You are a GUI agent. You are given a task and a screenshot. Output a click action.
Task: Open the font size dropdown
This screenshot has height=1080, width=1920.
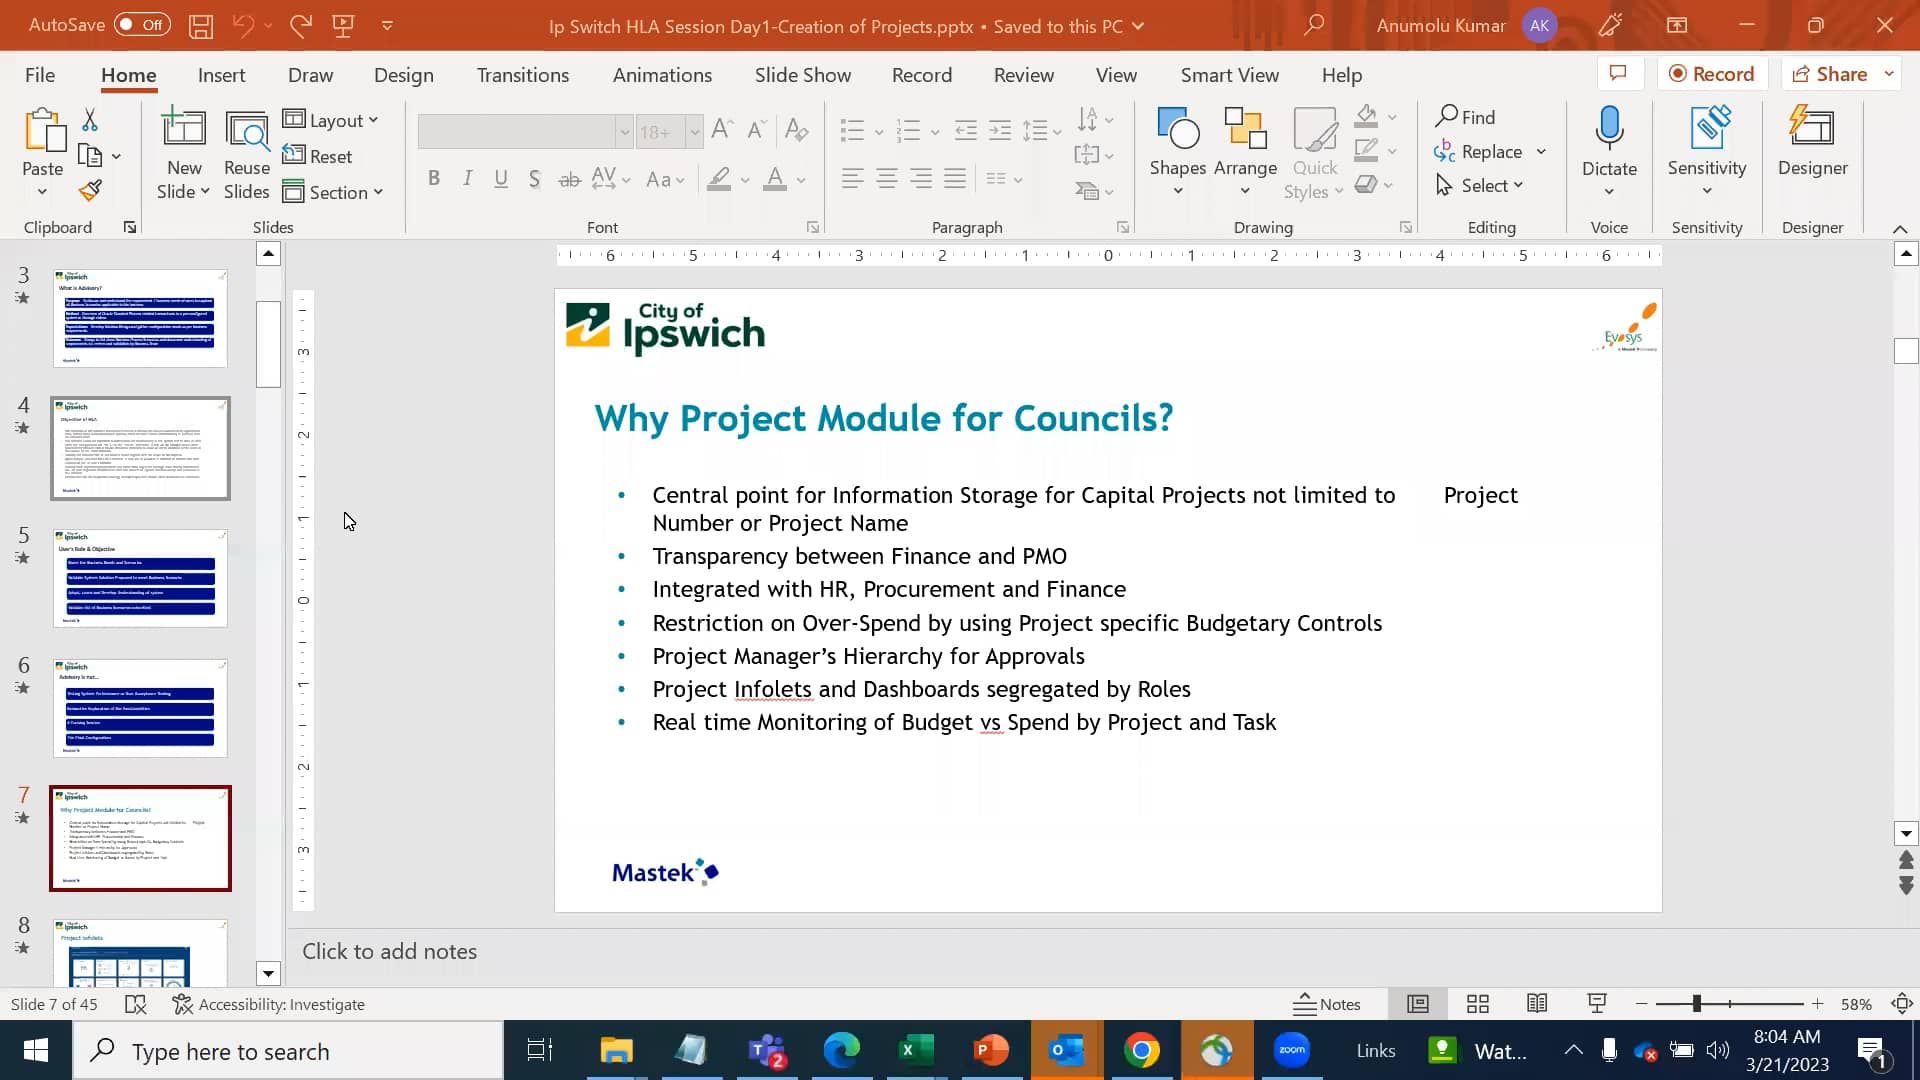tap(694, 132)
